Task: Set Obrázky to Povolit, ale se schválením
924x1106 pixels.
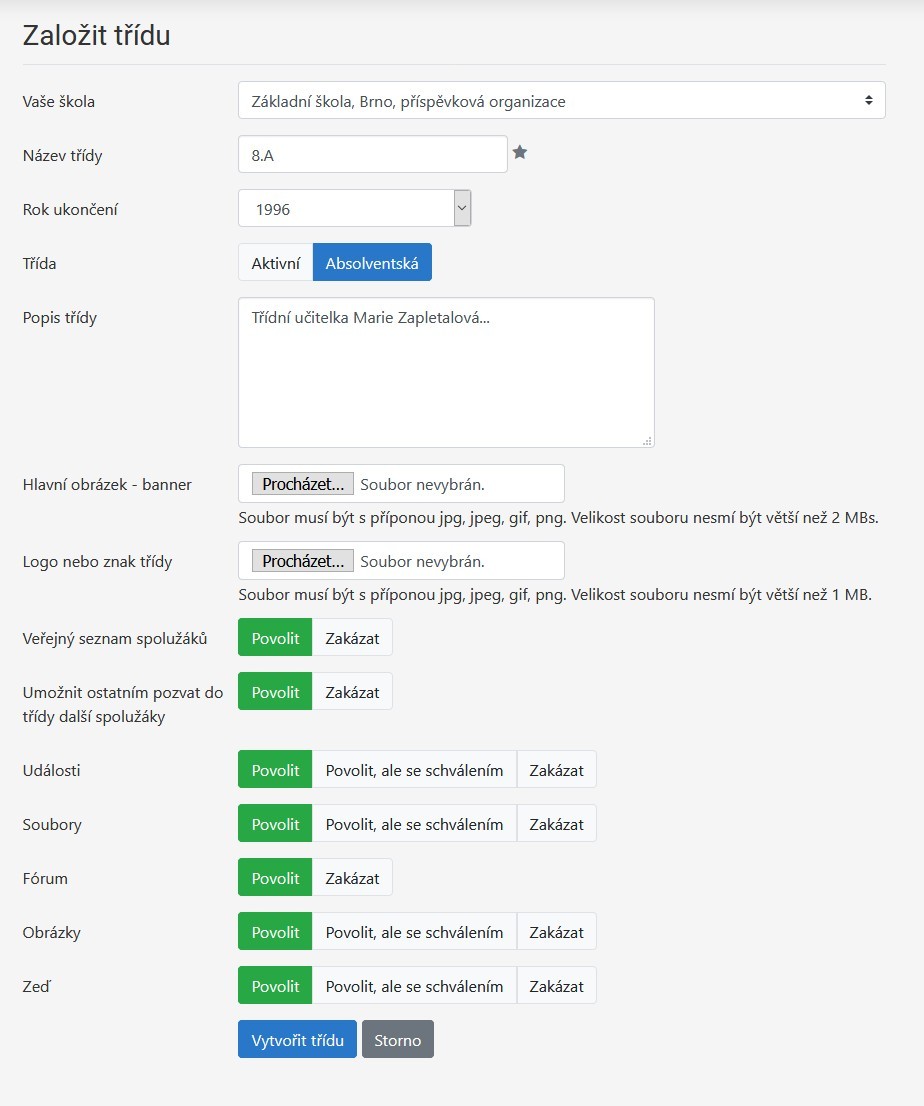Action: [414, 932]
